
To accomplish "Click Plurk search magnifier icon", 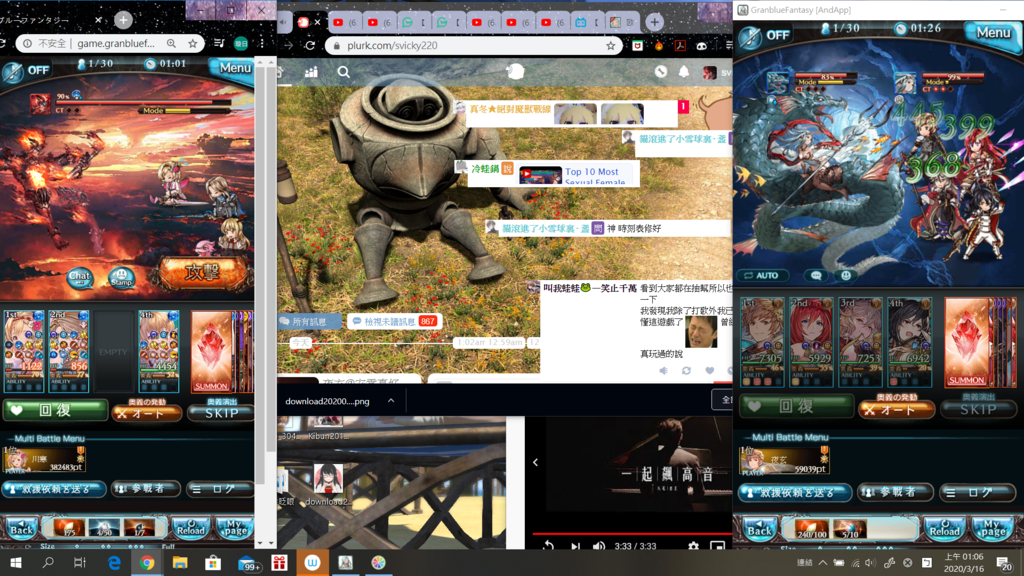I will coord(344,72).
